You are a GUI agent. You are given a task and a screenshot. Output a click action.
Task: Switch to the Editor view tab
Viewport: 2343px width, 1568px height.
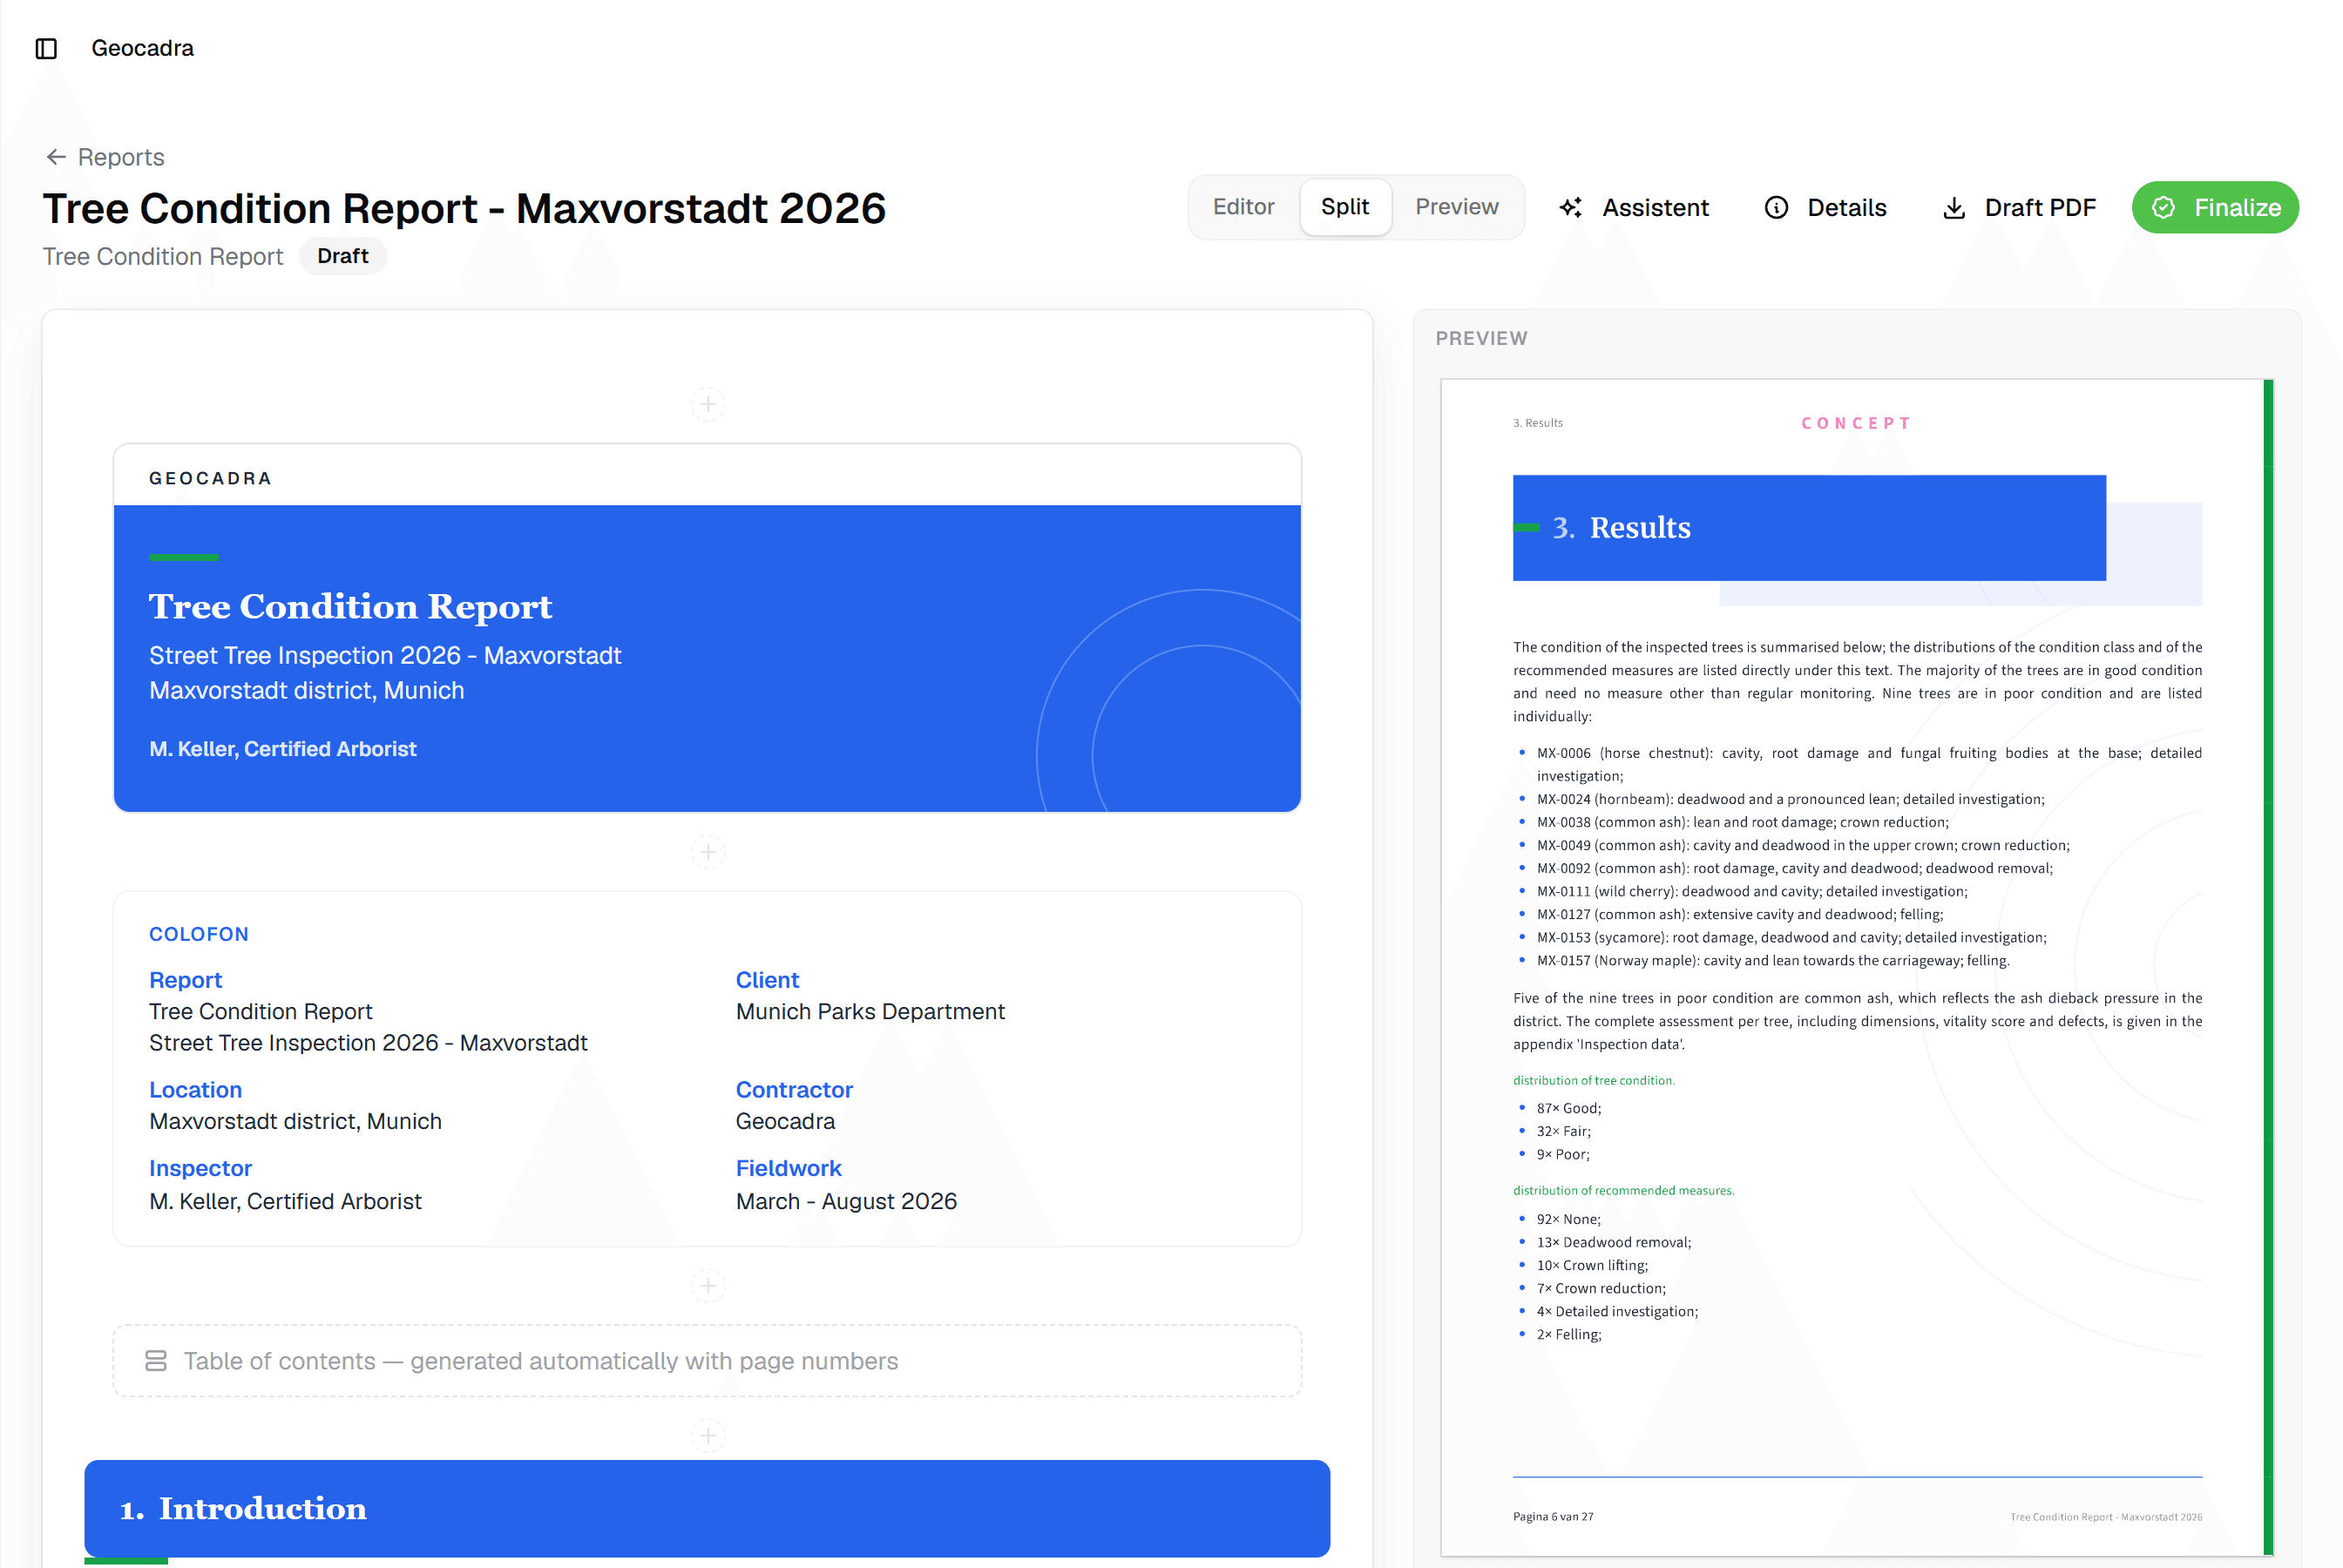coord(1243,207)
